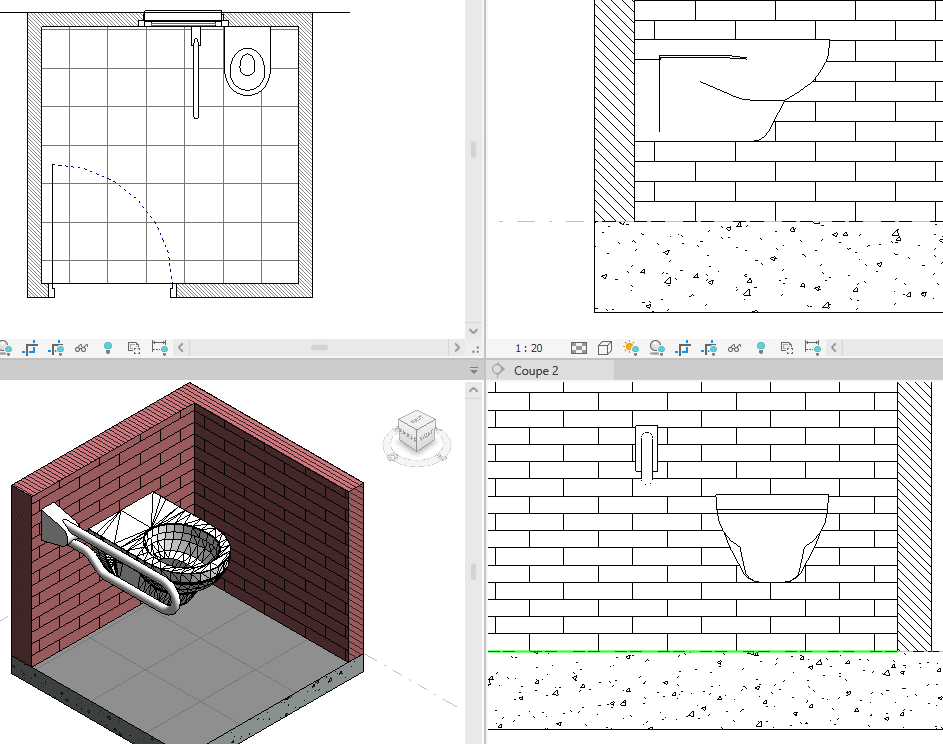
Task: Open Detail Level options in the section view bar
Action: coord(579,348)
